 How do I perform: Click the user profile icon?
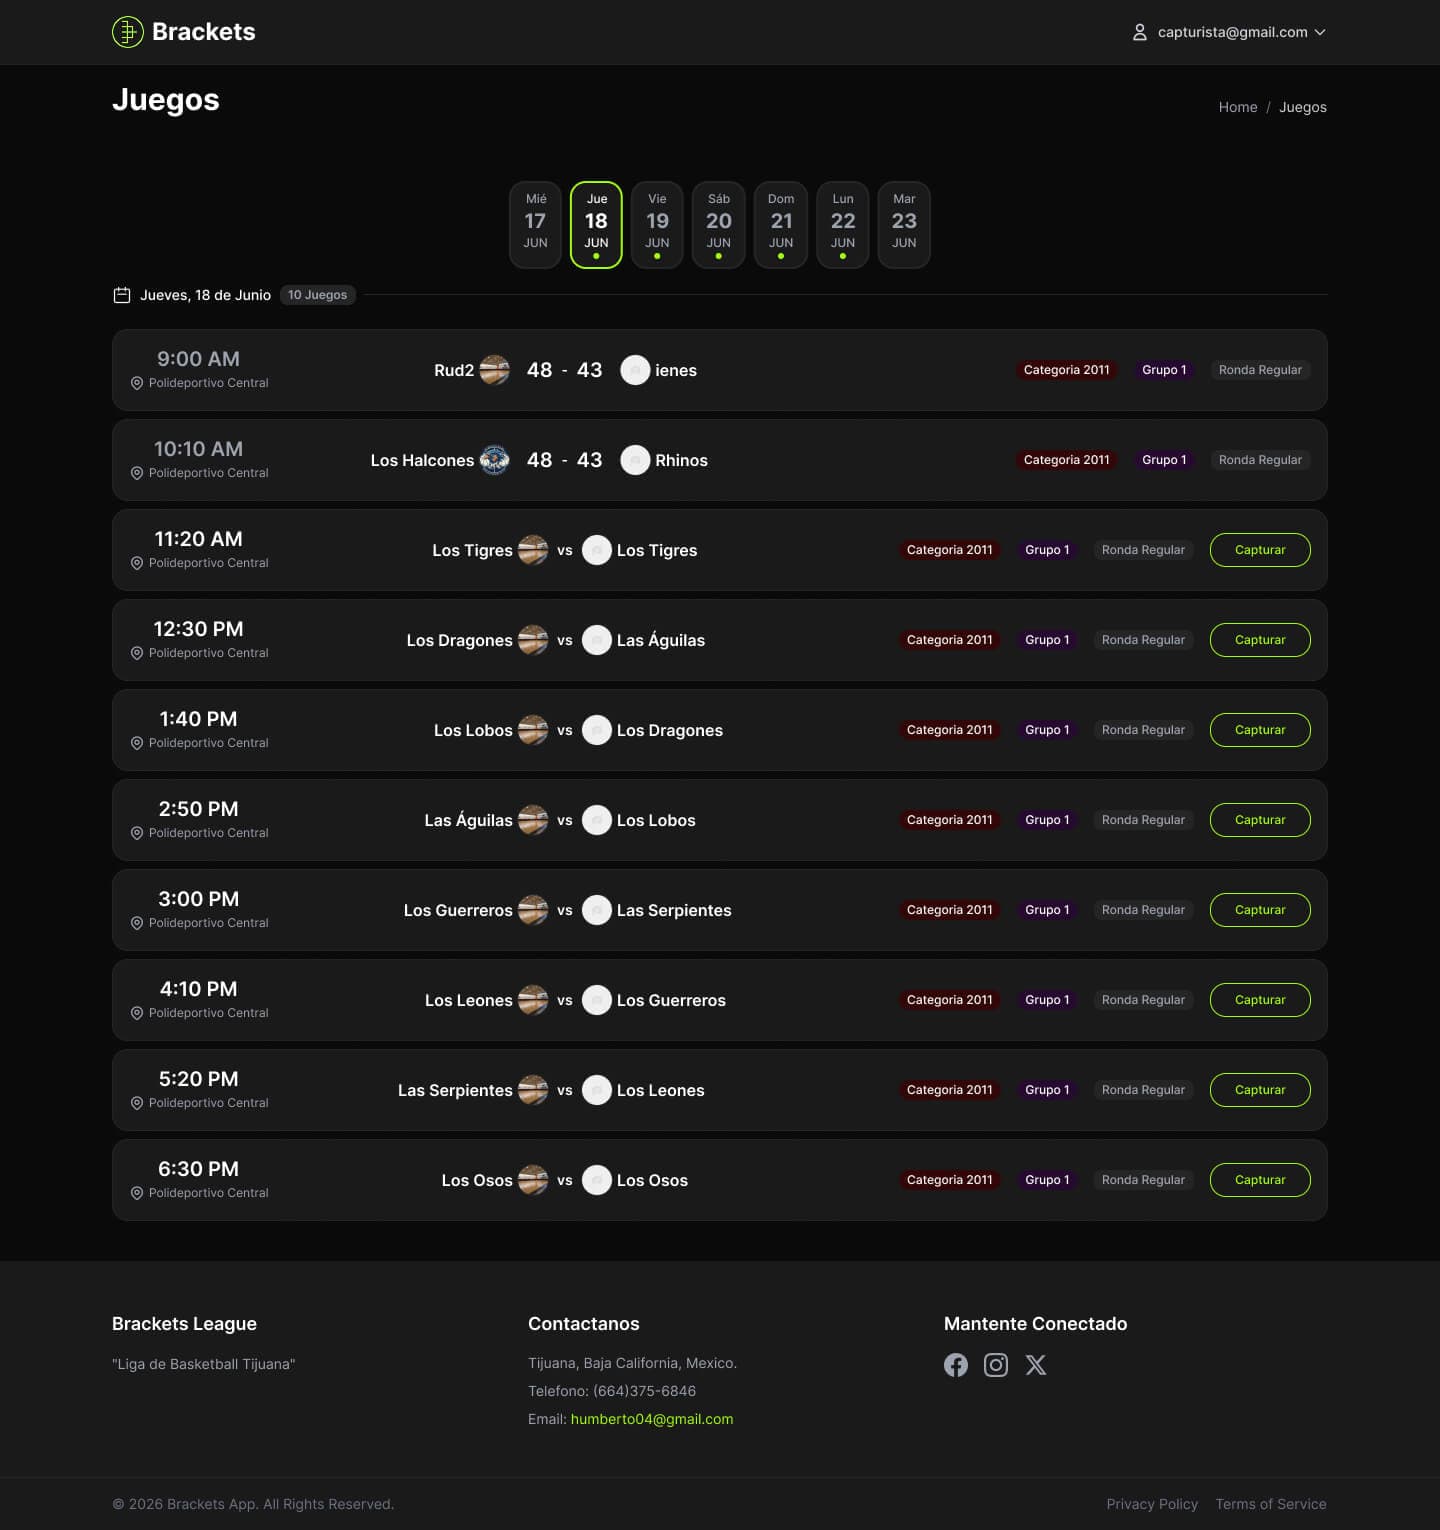point(1139,32)
